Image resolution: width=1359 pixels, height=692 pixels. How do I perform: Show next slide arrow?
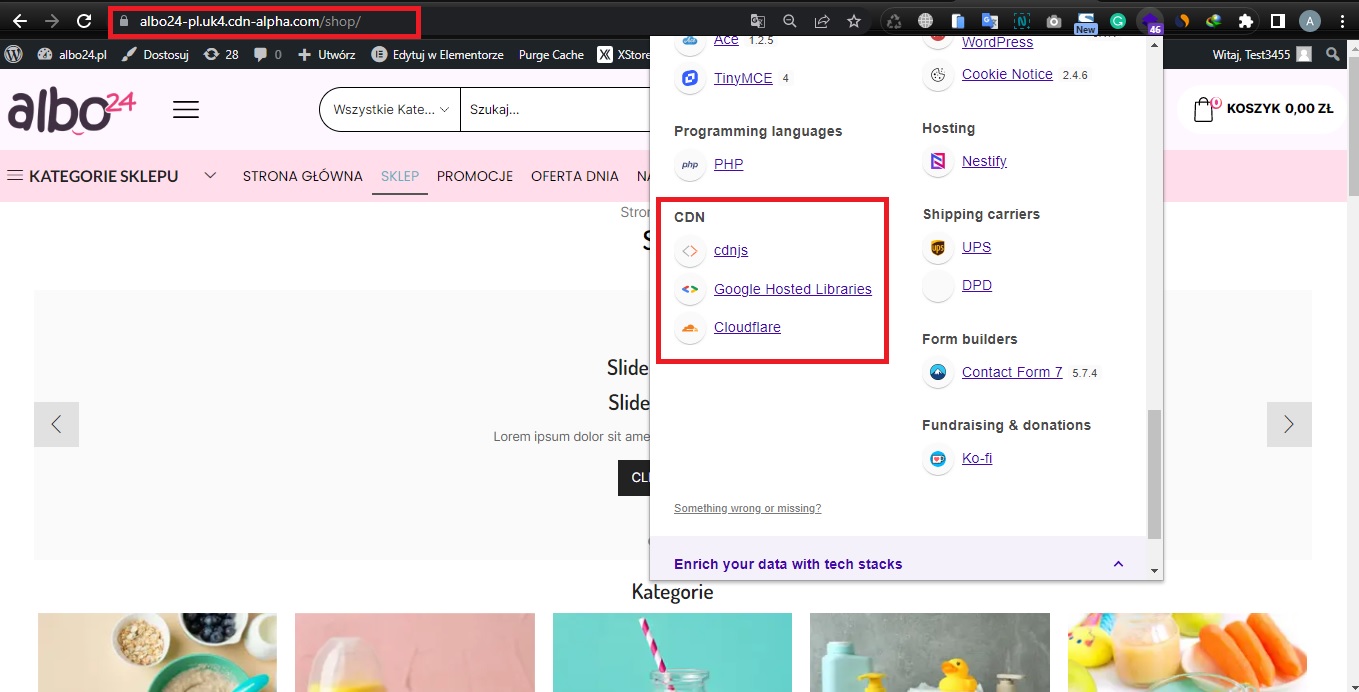1289,424
